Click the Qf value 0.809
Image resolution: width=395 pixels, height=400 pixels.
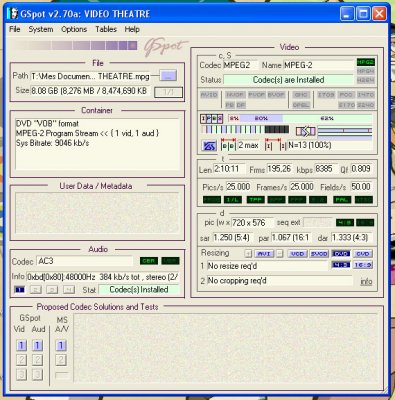361,169
